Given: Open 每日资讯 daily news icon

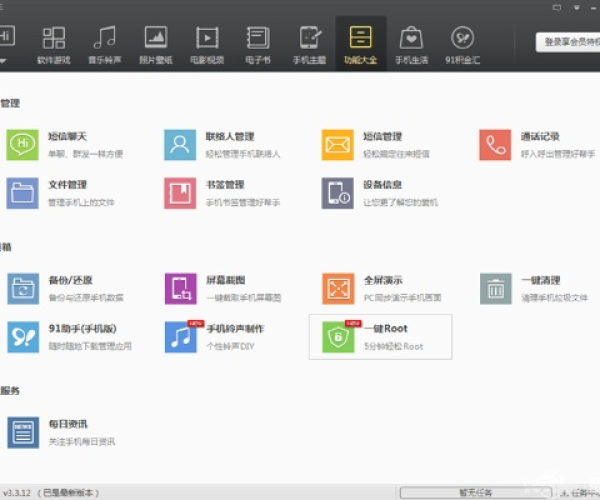Looking at the screenshot, I should click(x=23, y=433).
